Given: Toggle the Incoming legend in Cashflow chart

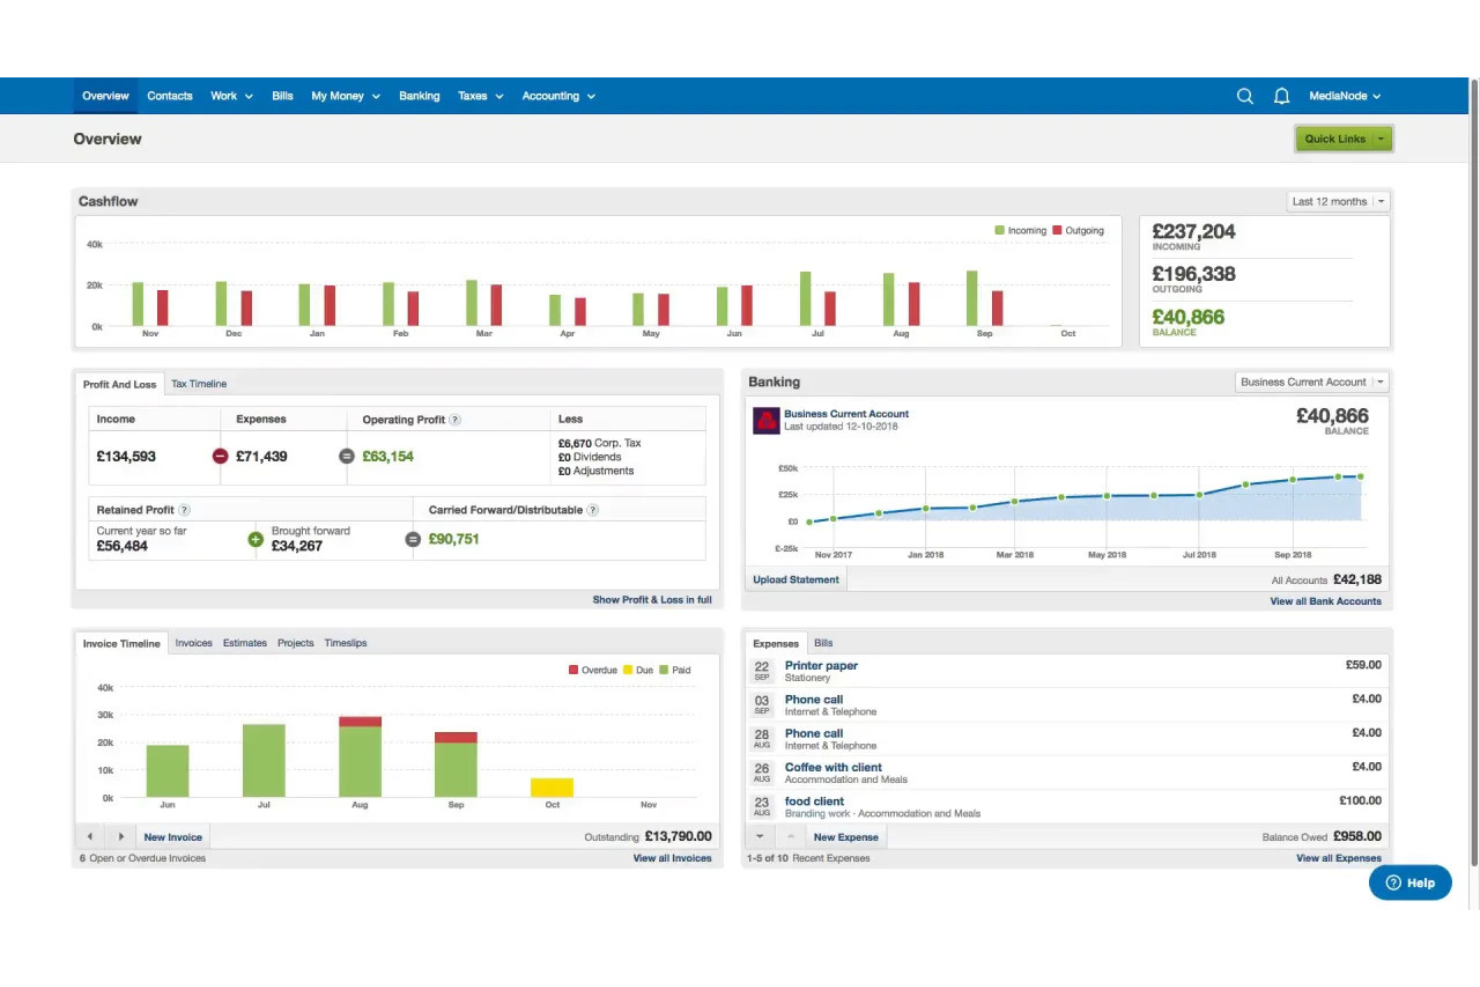Looking at the screenshot, I should pyautogui.click(x=1017, y=230).
